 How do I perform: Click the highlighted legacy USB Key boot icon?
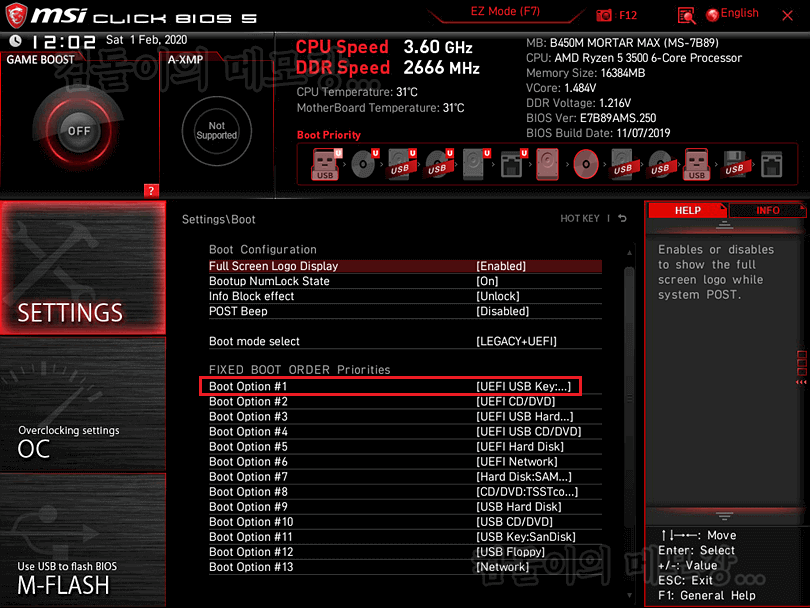(x=696, y=164)
